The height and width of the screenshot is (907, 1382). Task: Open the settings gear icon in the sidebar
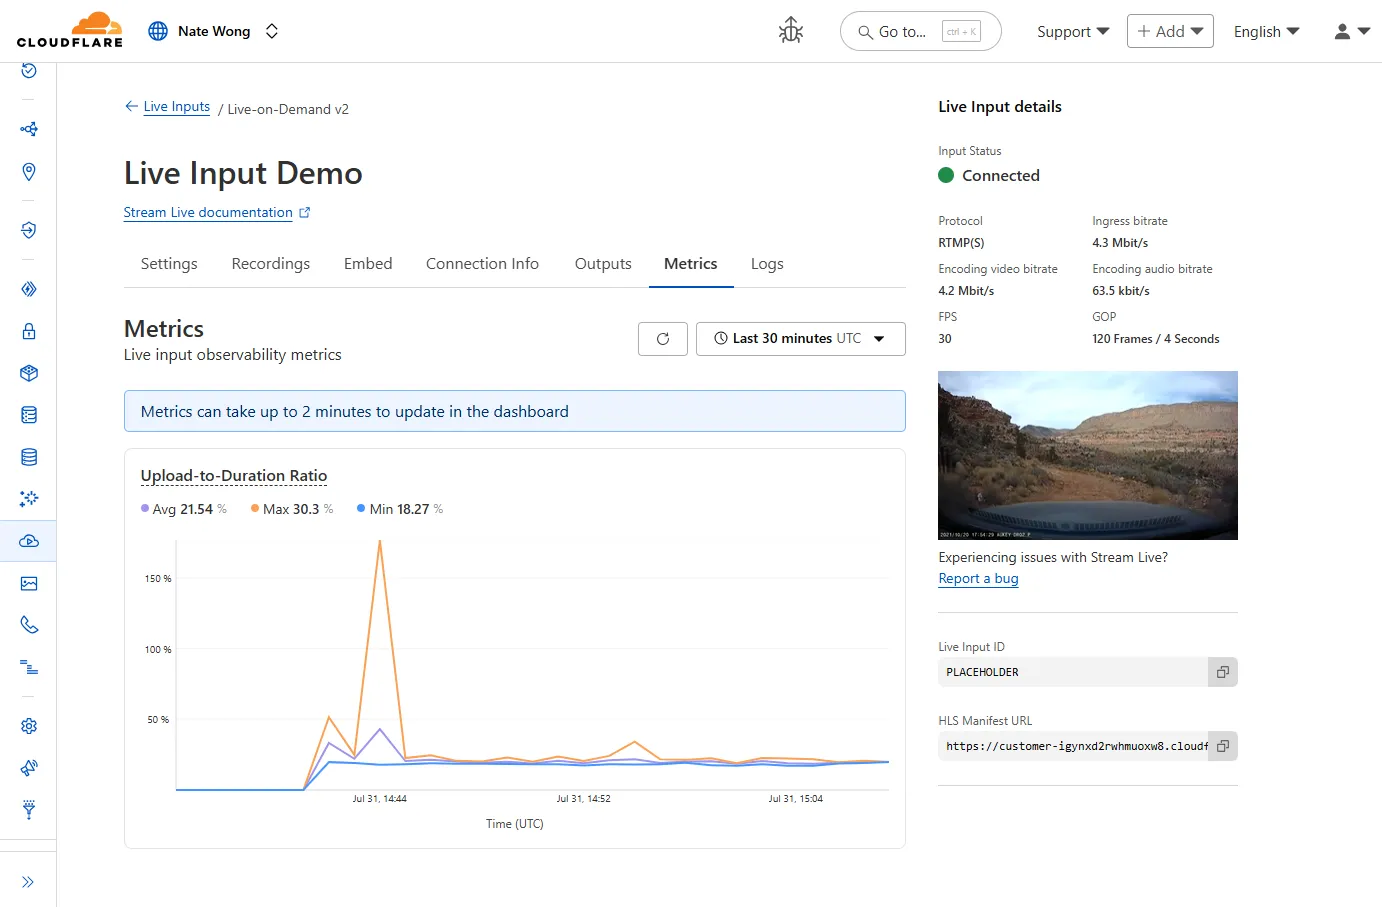[29, 726]
